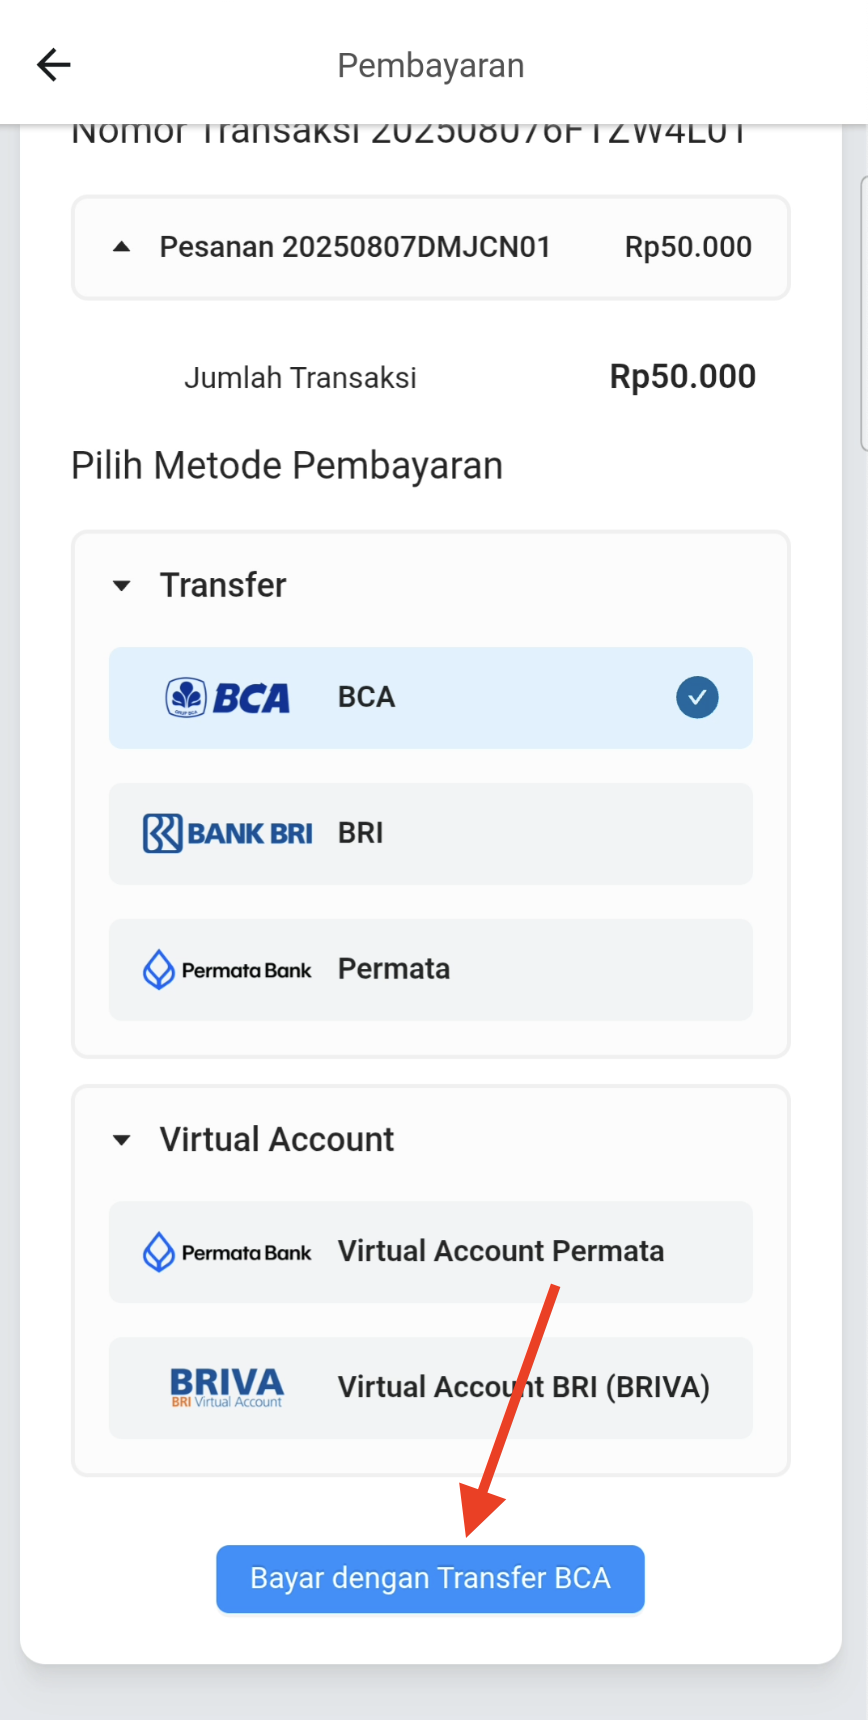Click the Transfer section heading
The image size is (868, 1720).
223,586
